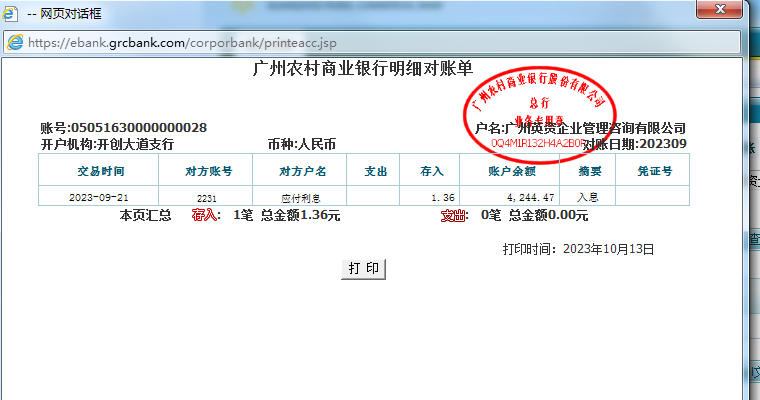
Task: Select the 应付利息 cell
Action: tap(300, 197)
